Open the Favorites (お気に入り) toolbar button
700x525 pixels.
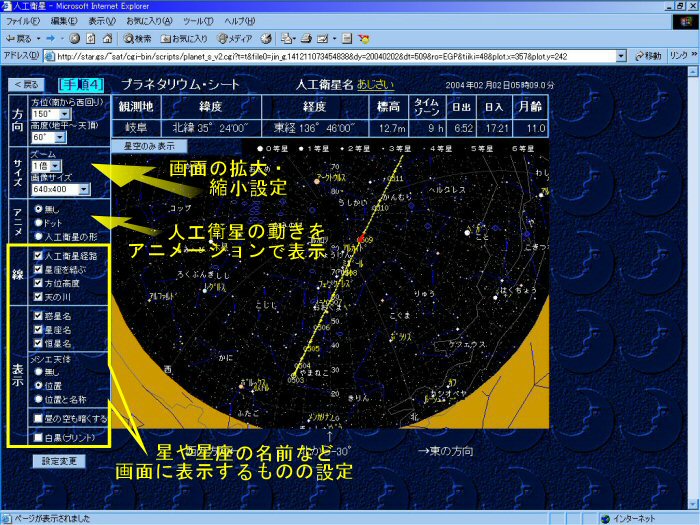pyautogui.click(x=184, y=39)
